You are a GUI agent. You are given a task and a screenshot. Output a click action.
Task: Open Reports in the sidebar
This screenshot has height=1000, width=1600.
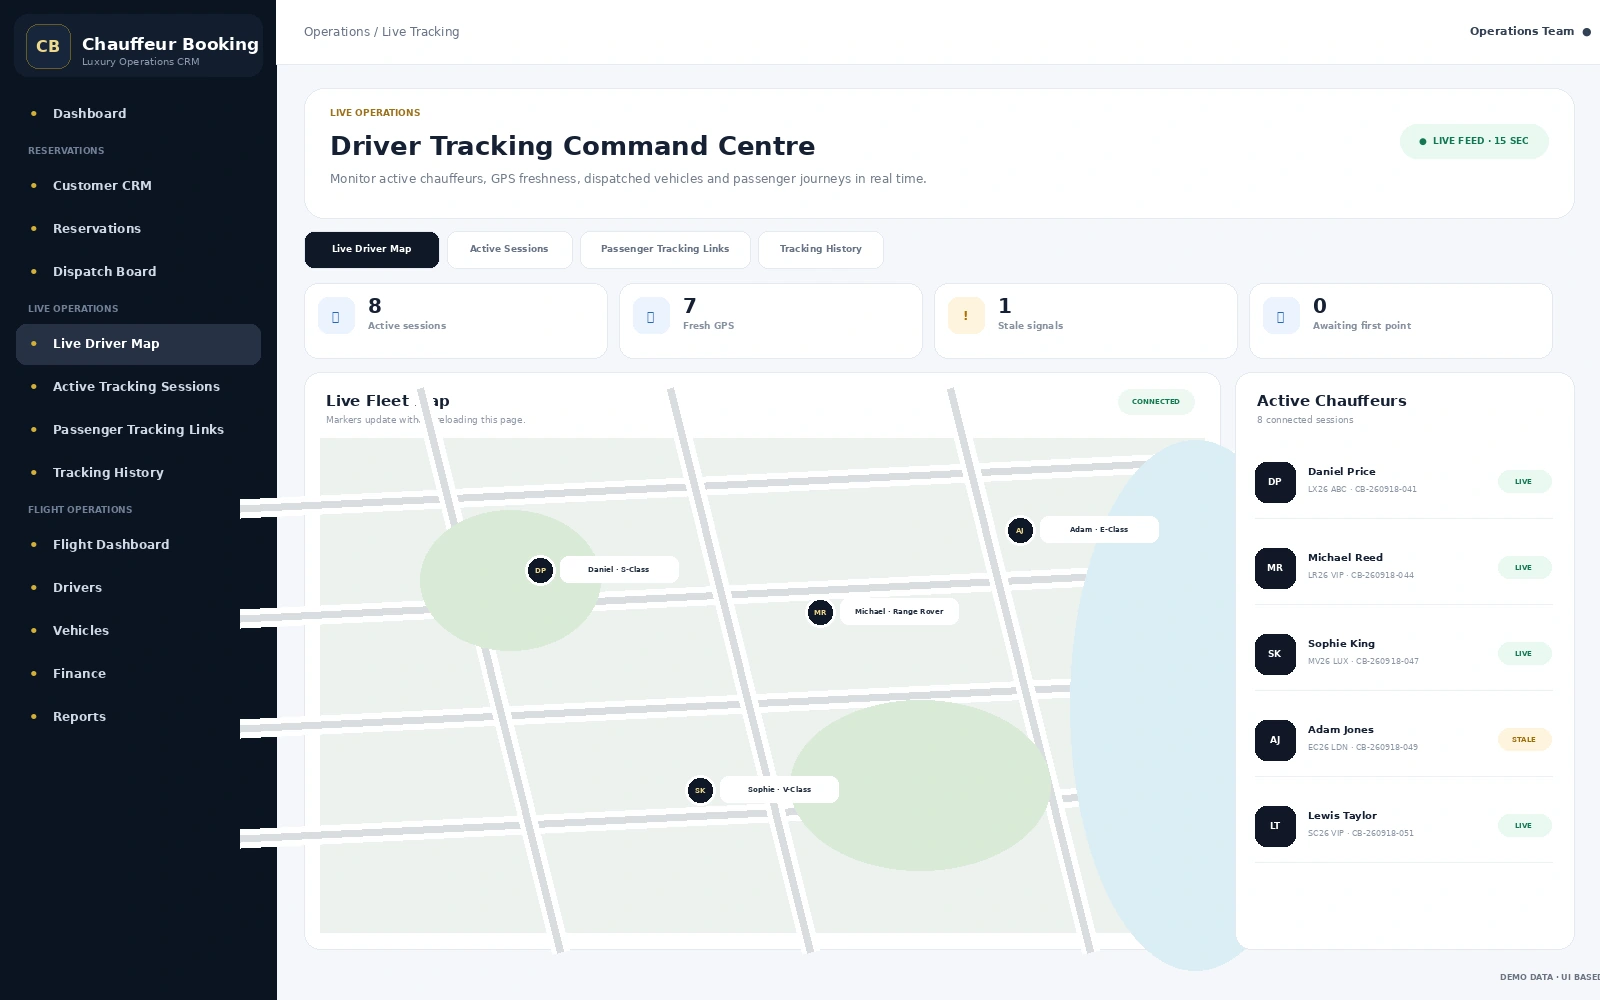(138, 717)
